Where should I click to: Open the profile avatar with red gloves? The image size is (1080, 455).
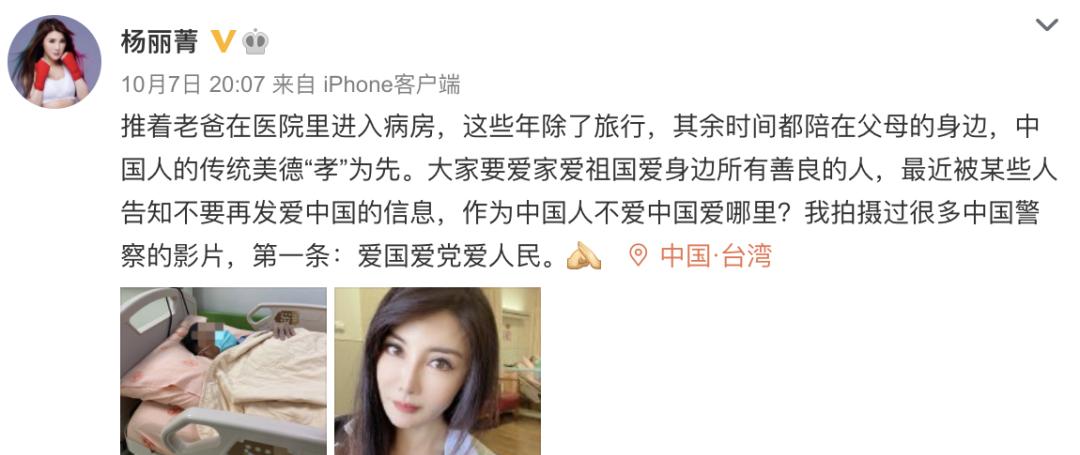pyautogui.click(x=54, y=61)
